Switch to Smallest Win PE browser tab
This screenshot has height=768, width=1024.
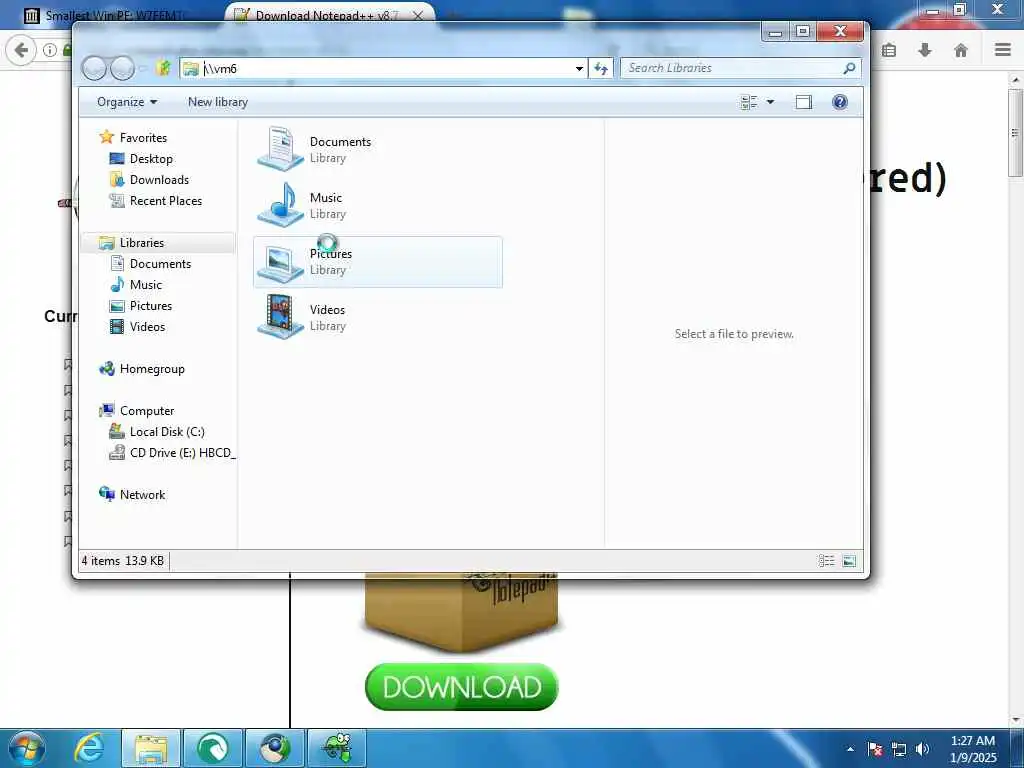click(x=111, y=15)
